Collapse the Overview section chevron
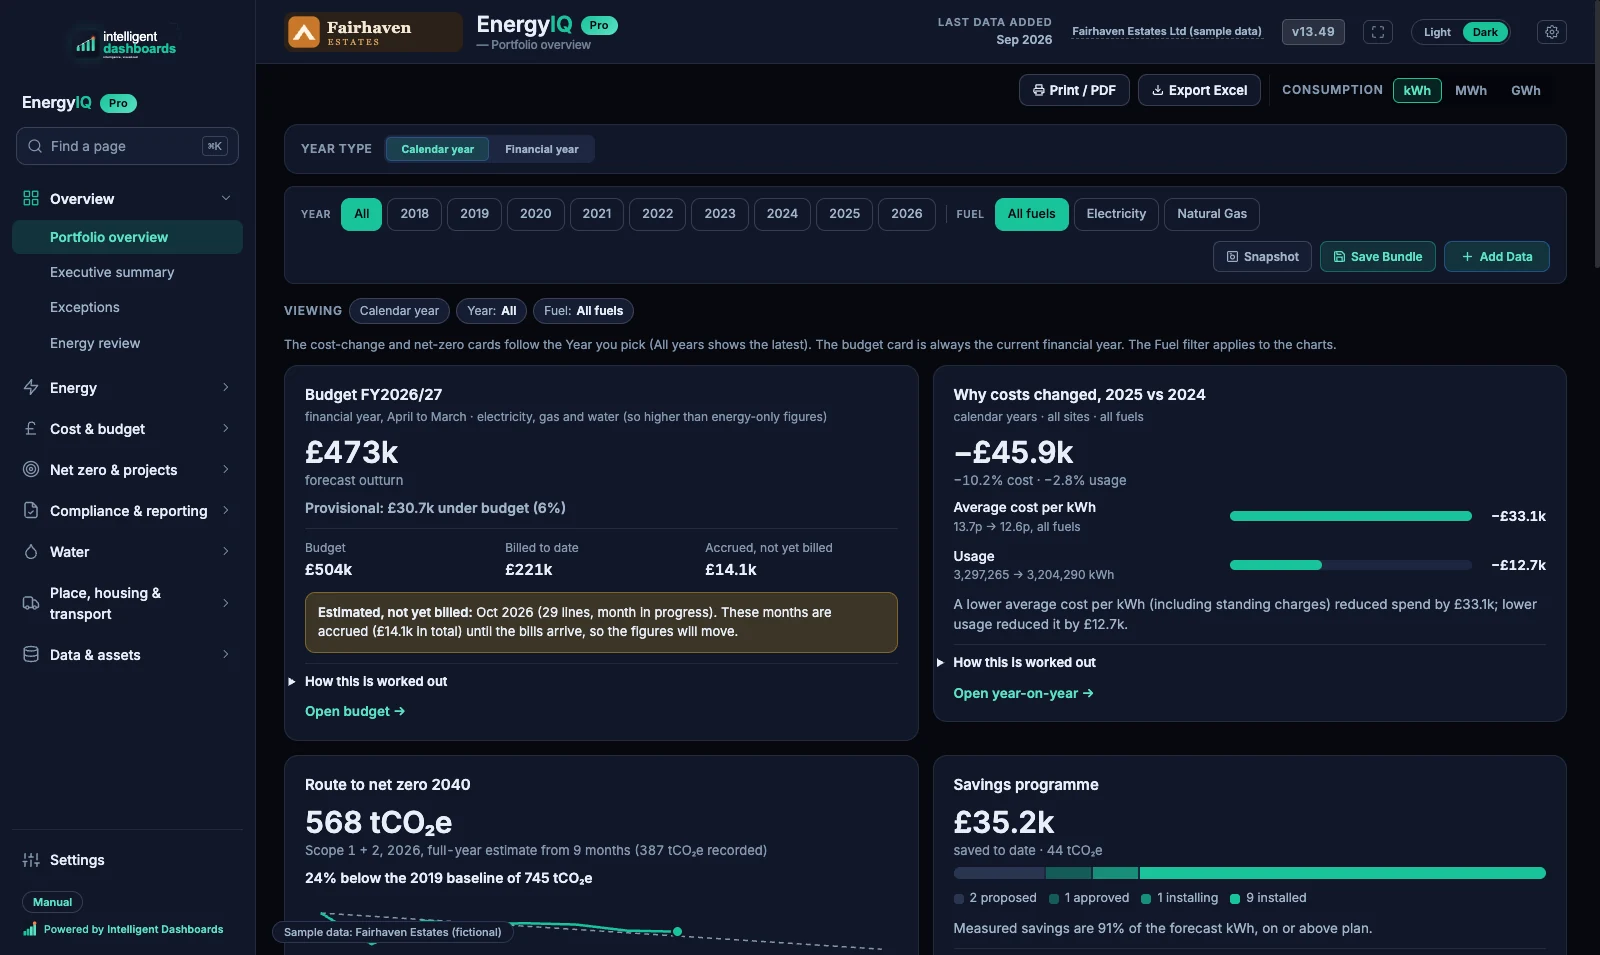 coord(226,198)
